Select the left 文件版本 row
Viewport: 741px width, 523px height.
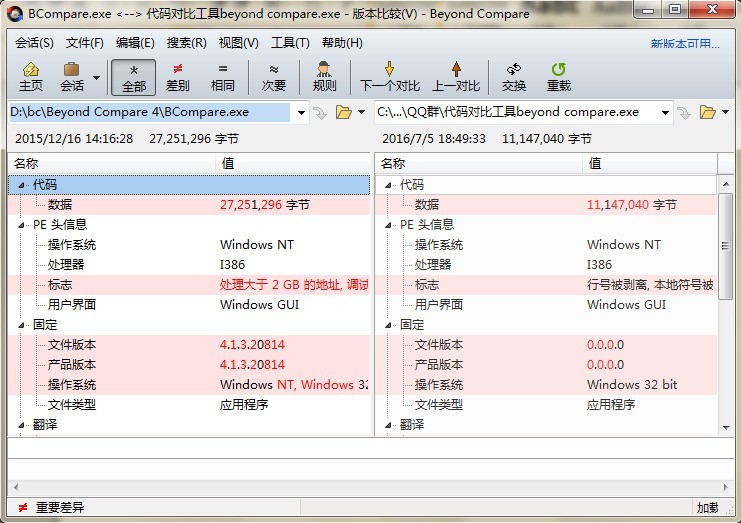189,345
